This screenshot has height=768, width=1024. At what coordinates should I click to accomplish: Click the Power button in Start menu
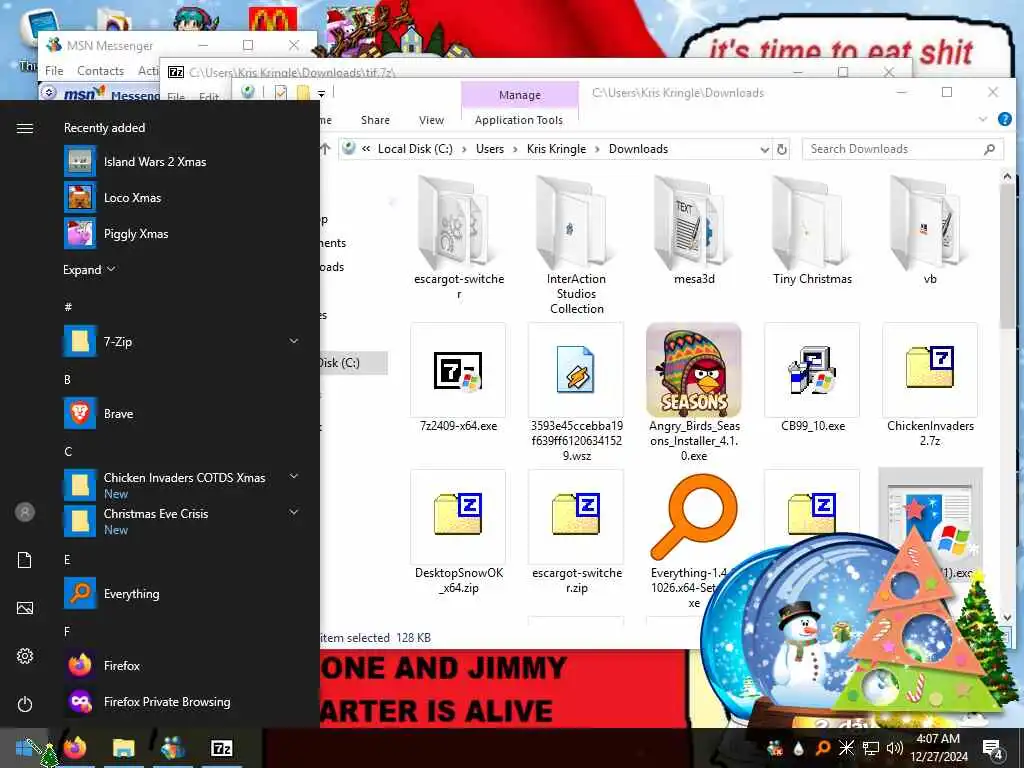(x=25, y=704)
